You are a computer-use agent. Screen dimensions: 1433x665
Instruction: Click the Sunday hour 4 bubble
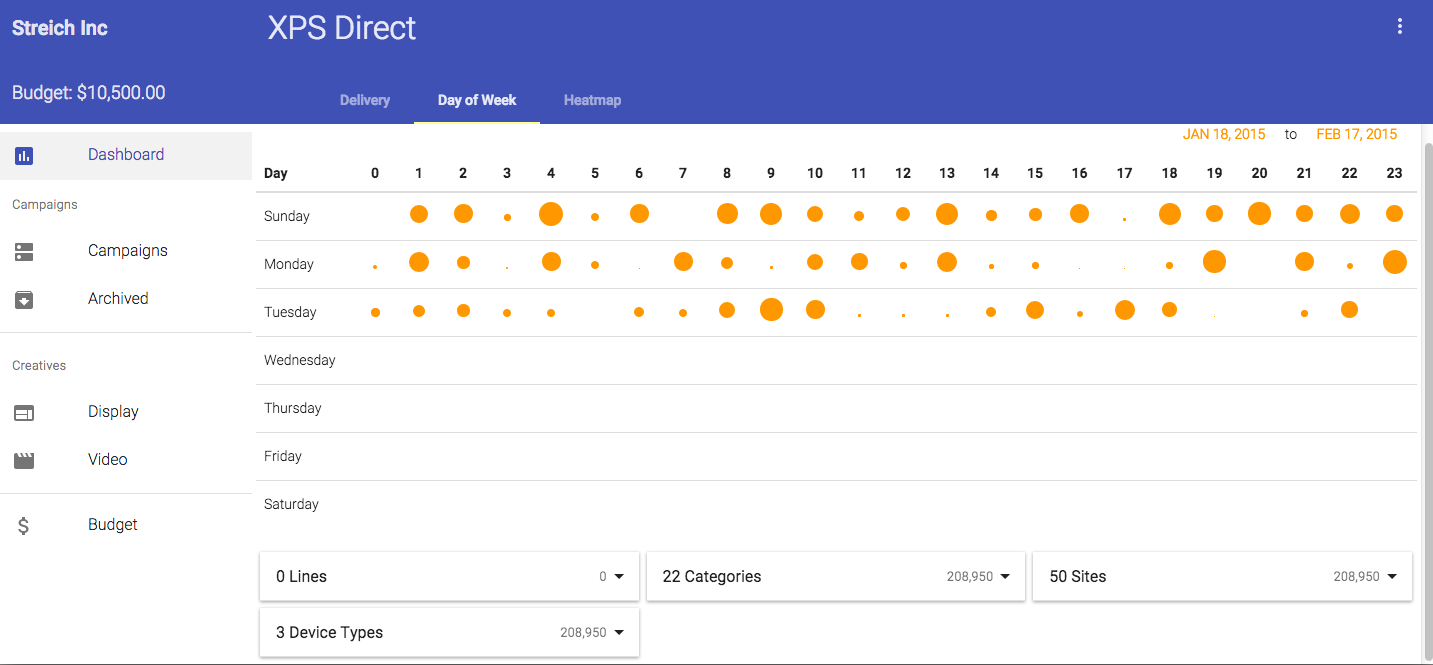[551, 214]
